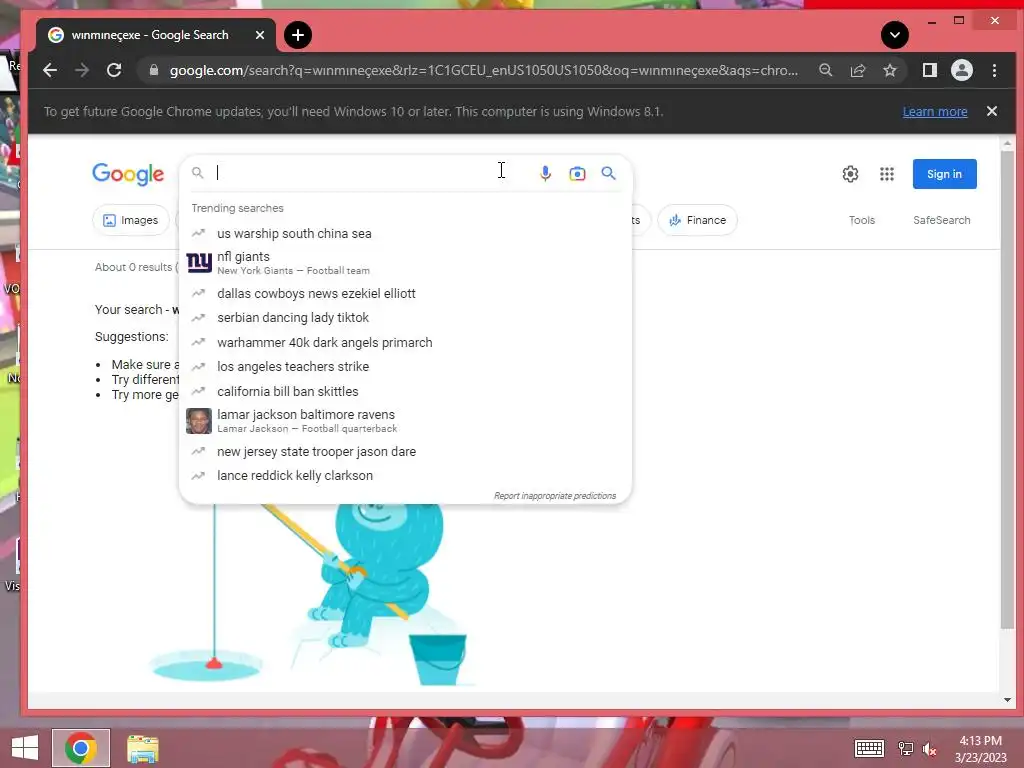This screenshot has width=1024, height=768.
Task: Expand the tab search dropdown arrow
Action: point(895,35)
